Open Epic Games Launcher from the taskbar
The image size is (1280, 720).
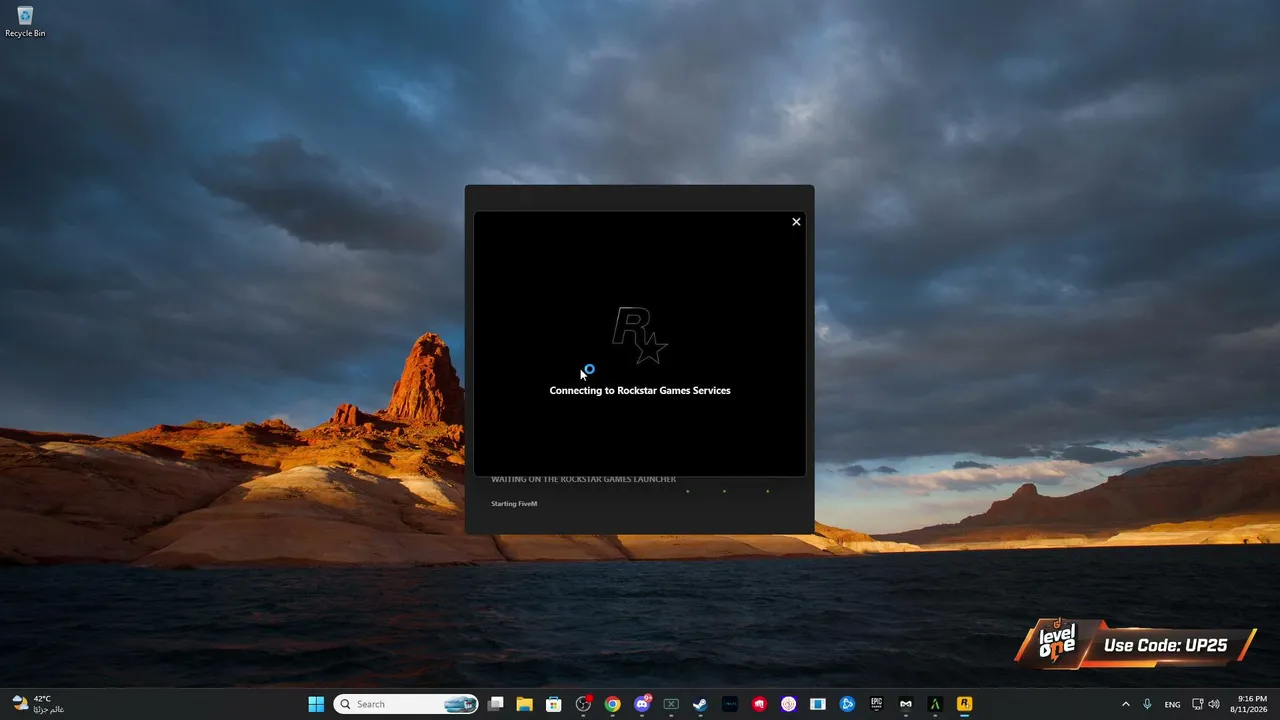[x=876, y=704]
